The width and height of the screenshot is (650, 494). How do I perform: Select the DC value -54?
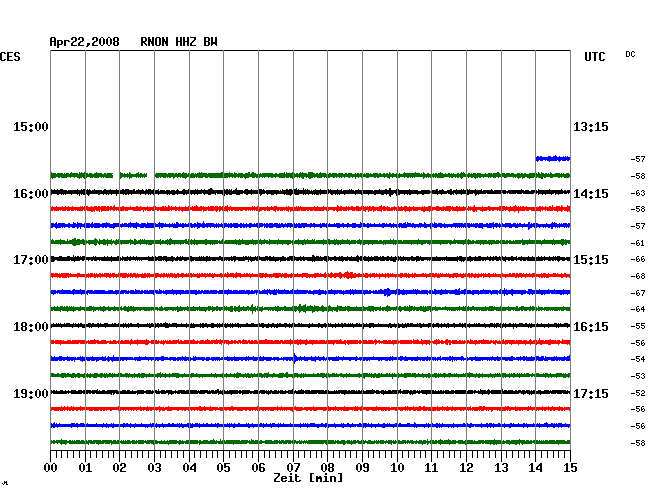[x=638, y=359]
